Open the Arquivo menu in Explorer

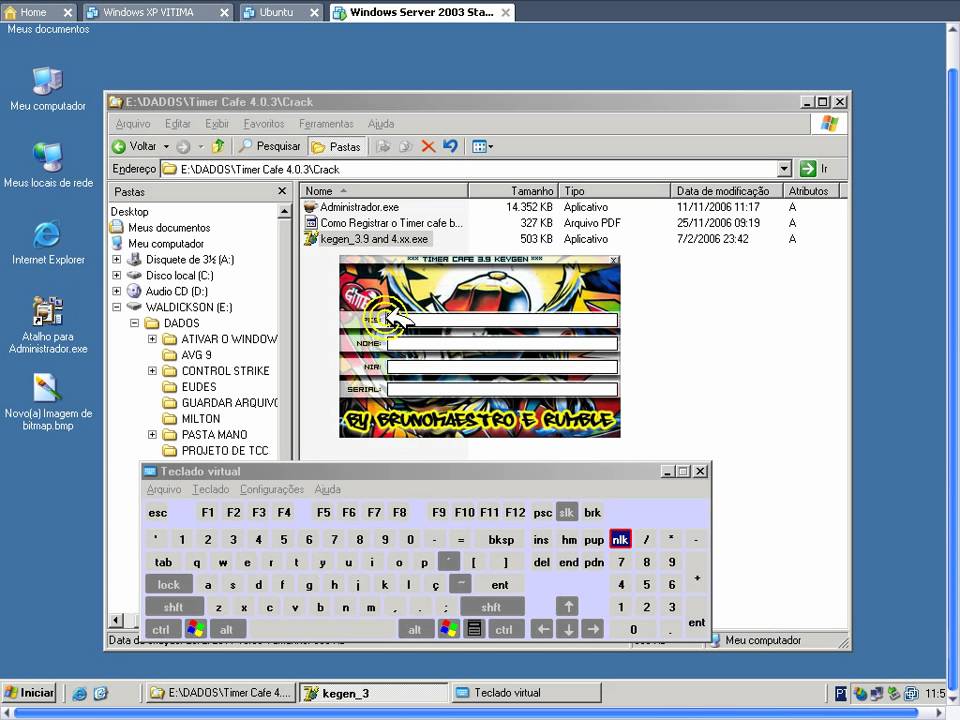133,124
